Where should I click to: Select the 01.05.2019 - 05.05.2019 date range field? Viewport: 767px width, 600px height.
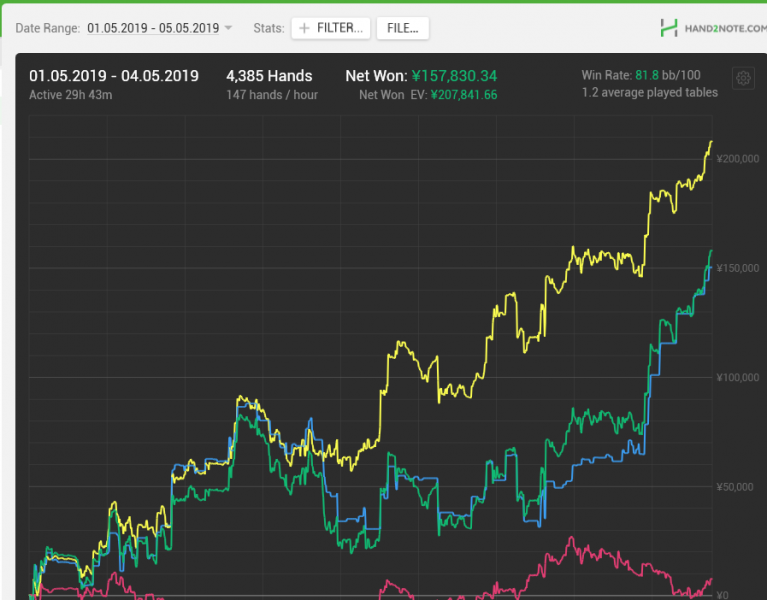pyautogui.click(x=152, y=28)
